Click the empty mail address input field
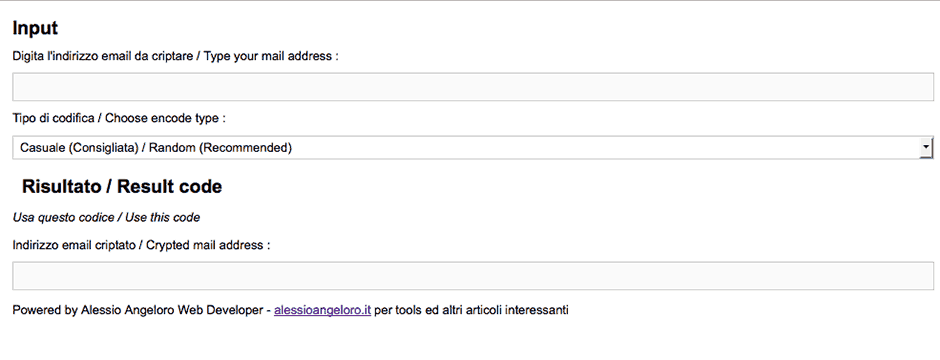 coord(473,87)
